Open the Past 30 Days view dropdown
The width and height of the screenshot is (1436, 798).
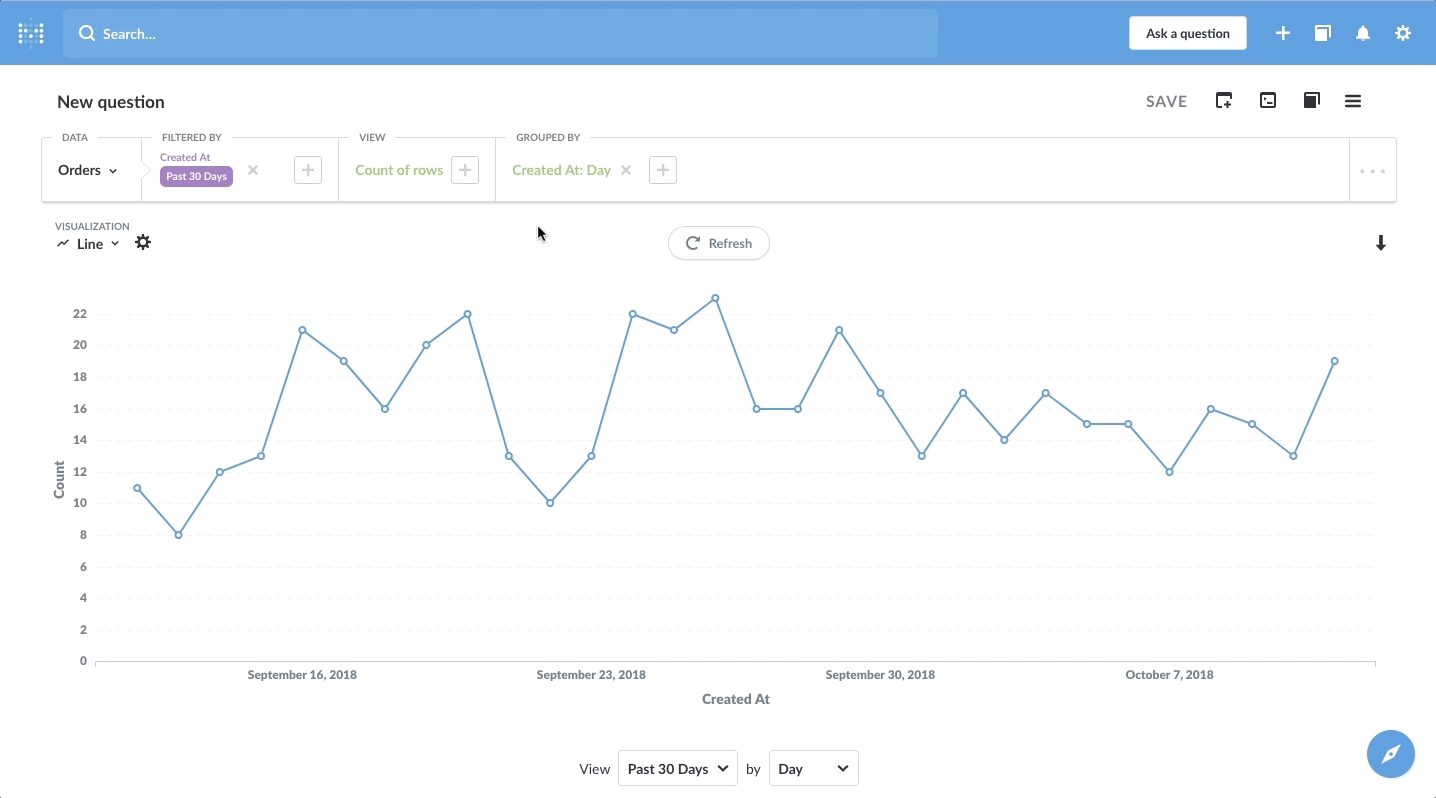pyautogui.click(x=678, y=769)
